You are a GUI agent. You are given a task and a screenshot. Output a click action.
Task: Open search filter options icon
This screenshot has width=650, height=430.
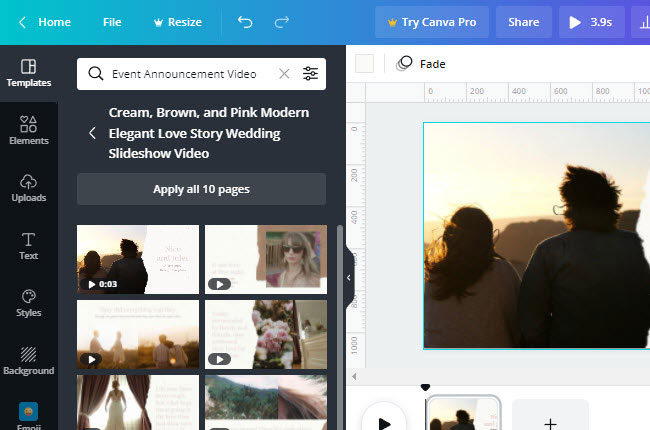point(310,73)
